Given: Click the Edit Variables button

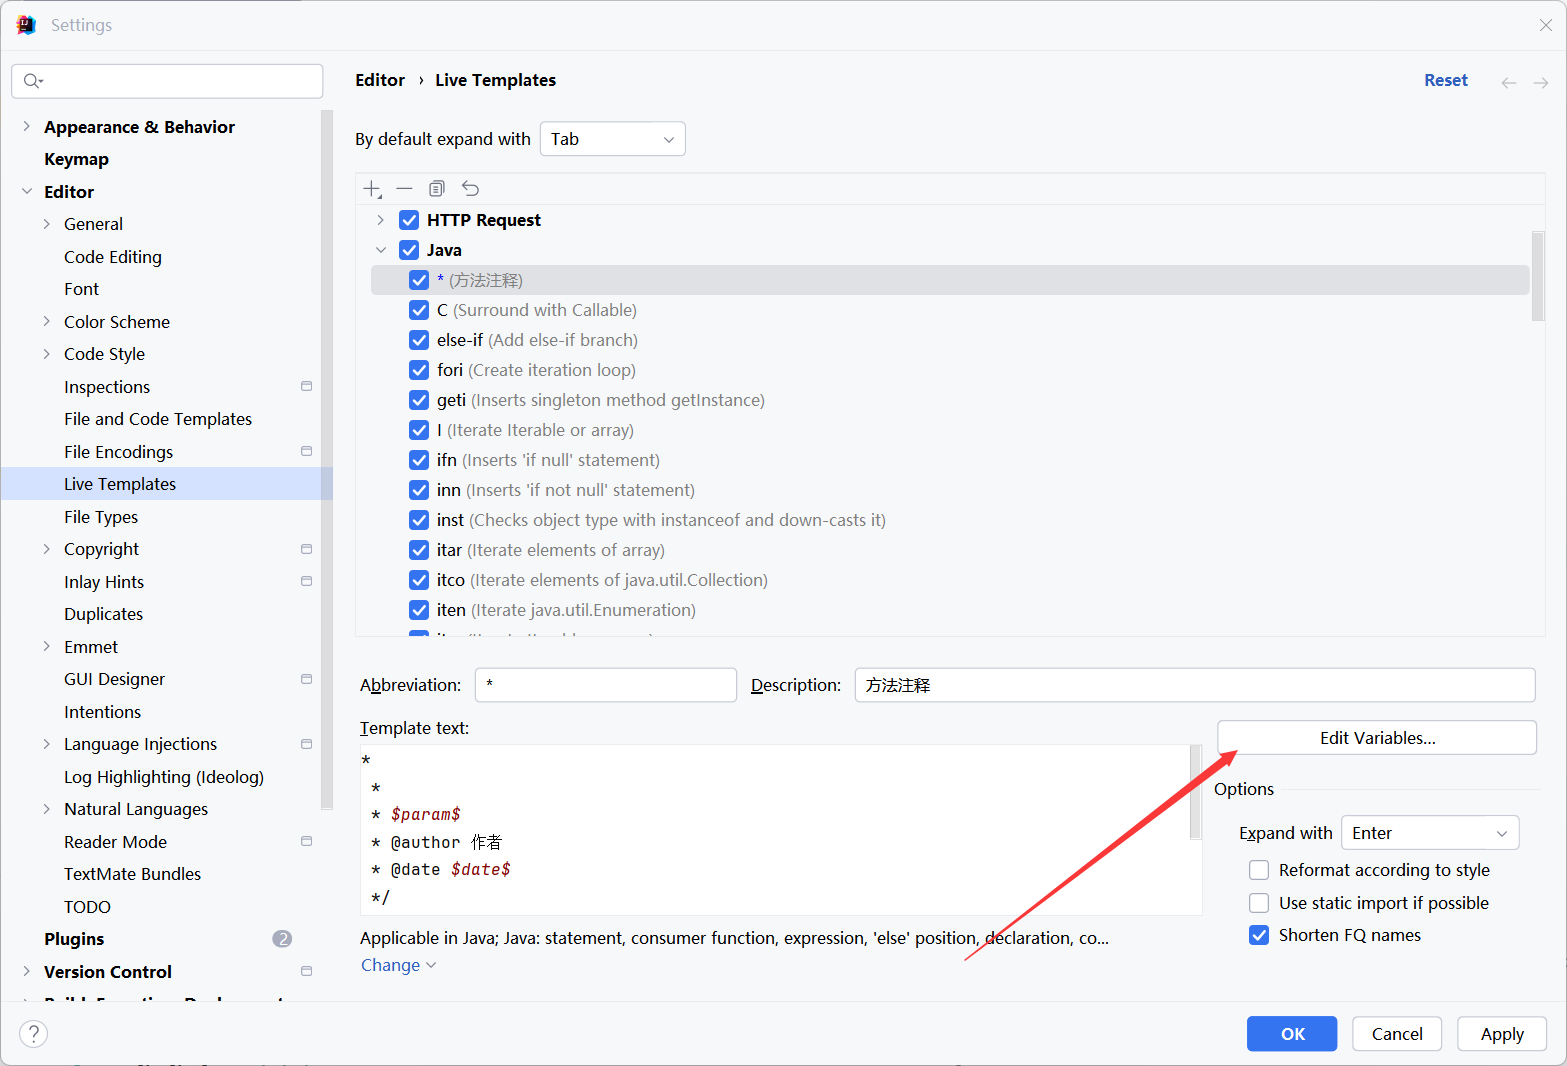Looking at the screenshot, I should 1376,738.
